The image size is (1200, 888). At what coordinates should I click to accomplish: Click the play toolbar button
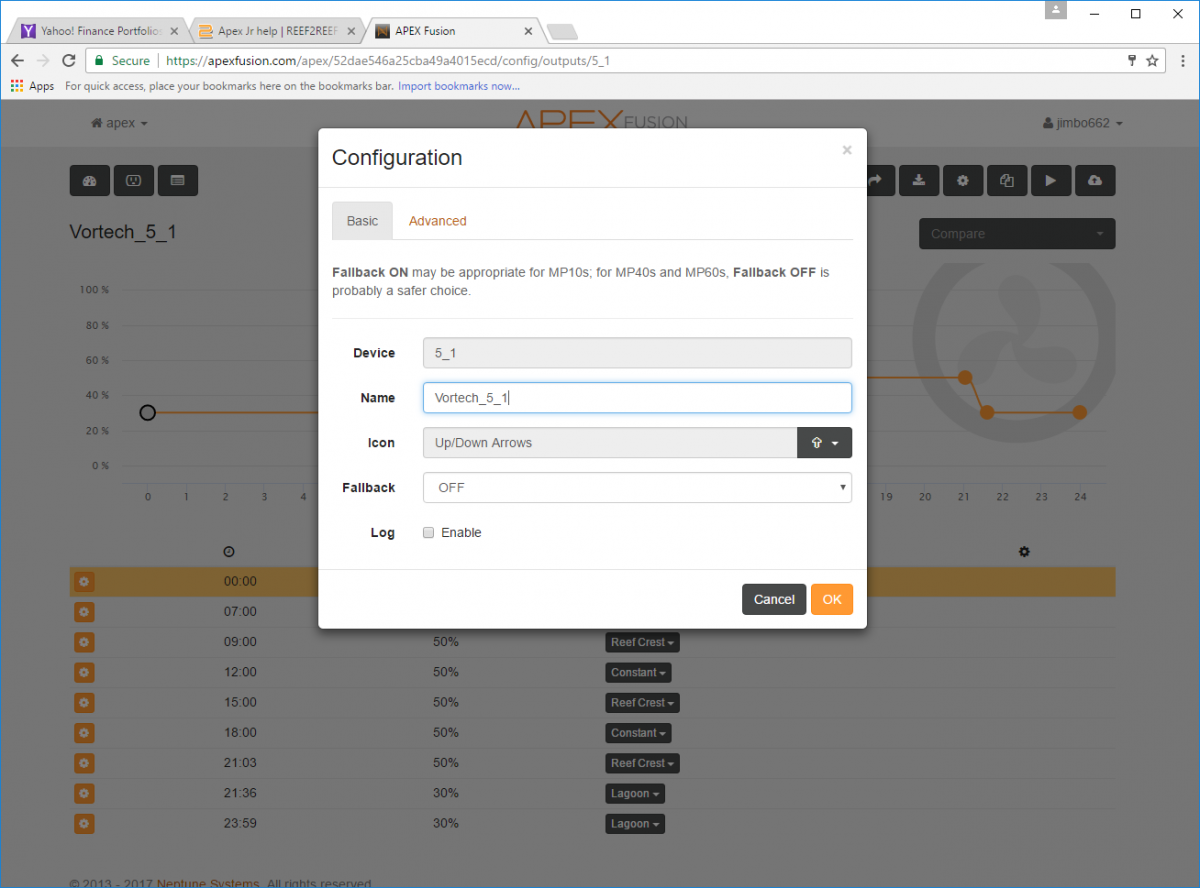1051,181
